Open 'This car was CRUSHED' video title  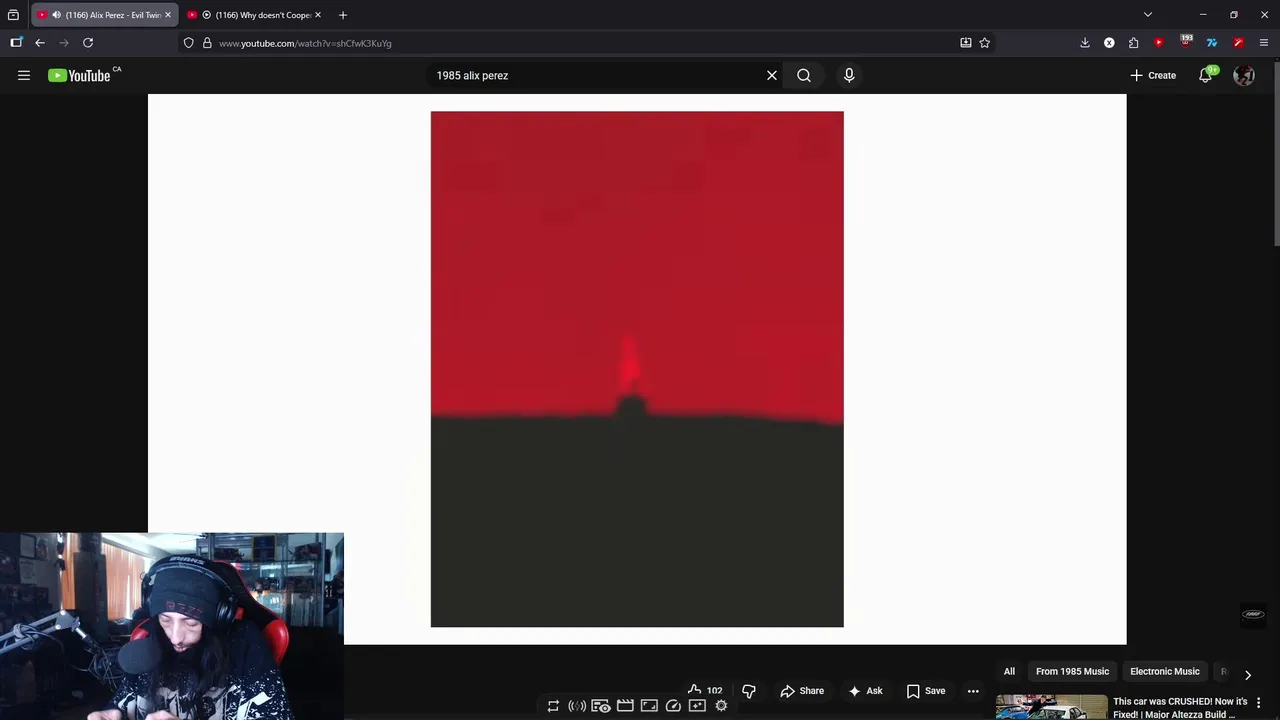click(1180, 707)
